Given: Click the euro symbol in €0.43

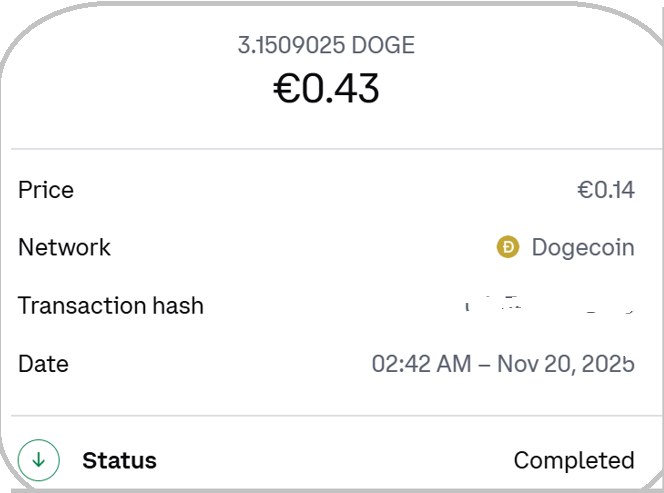Looking at the screenshot, I should coord(286,89).
